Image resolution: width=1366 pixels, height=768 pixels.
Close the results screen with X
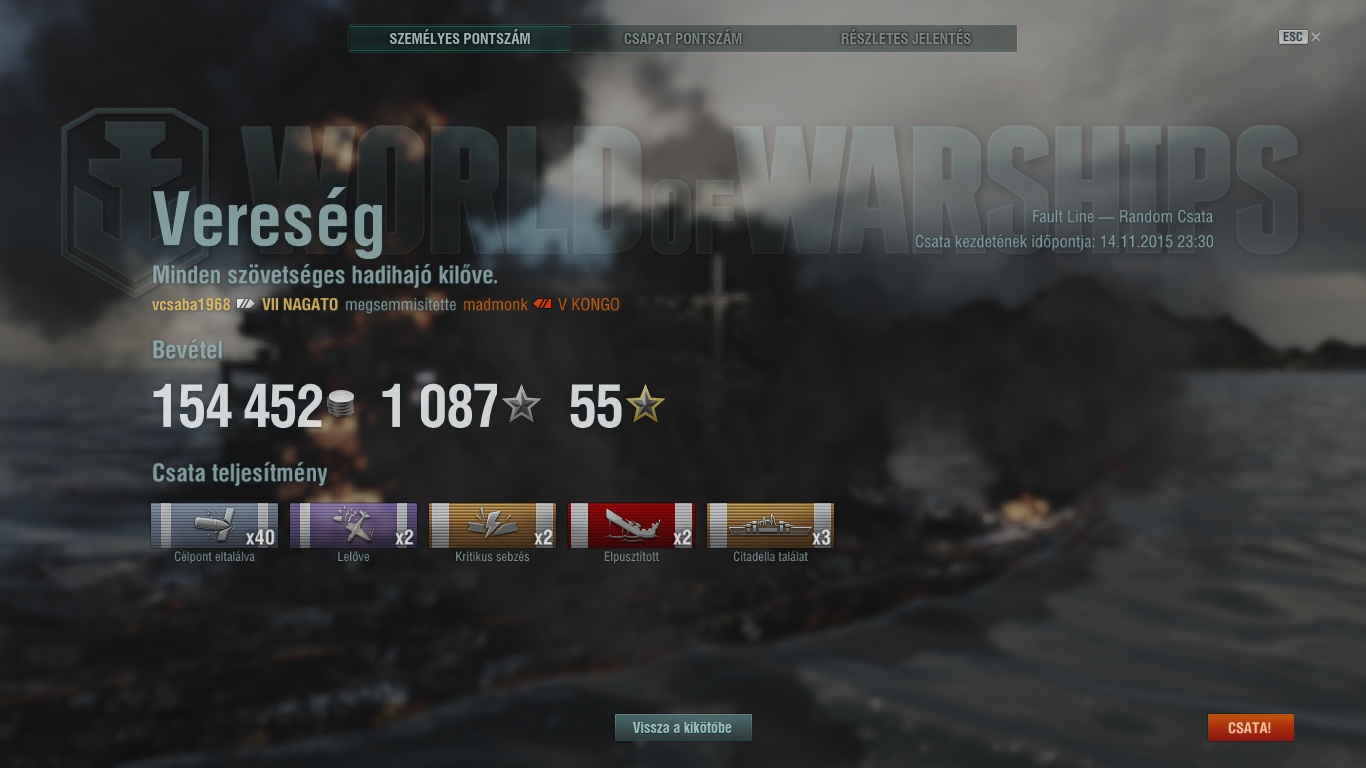pyautogui.click(x=1316, y=37)
